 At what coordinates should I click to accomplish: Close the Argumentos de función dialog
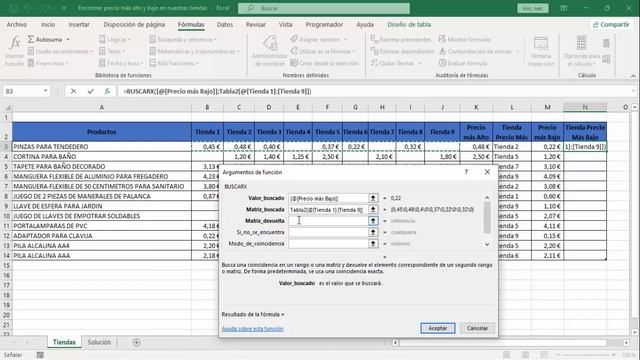487,172
